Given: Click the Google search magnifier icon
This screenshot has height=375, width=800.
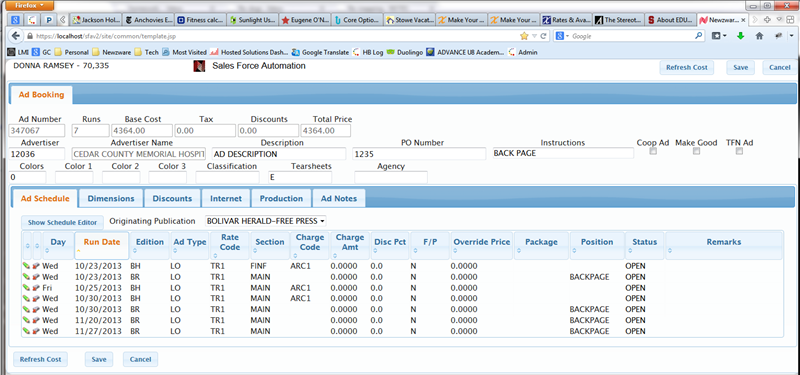Looking at the screenshot, I should (x=698, y=36).
